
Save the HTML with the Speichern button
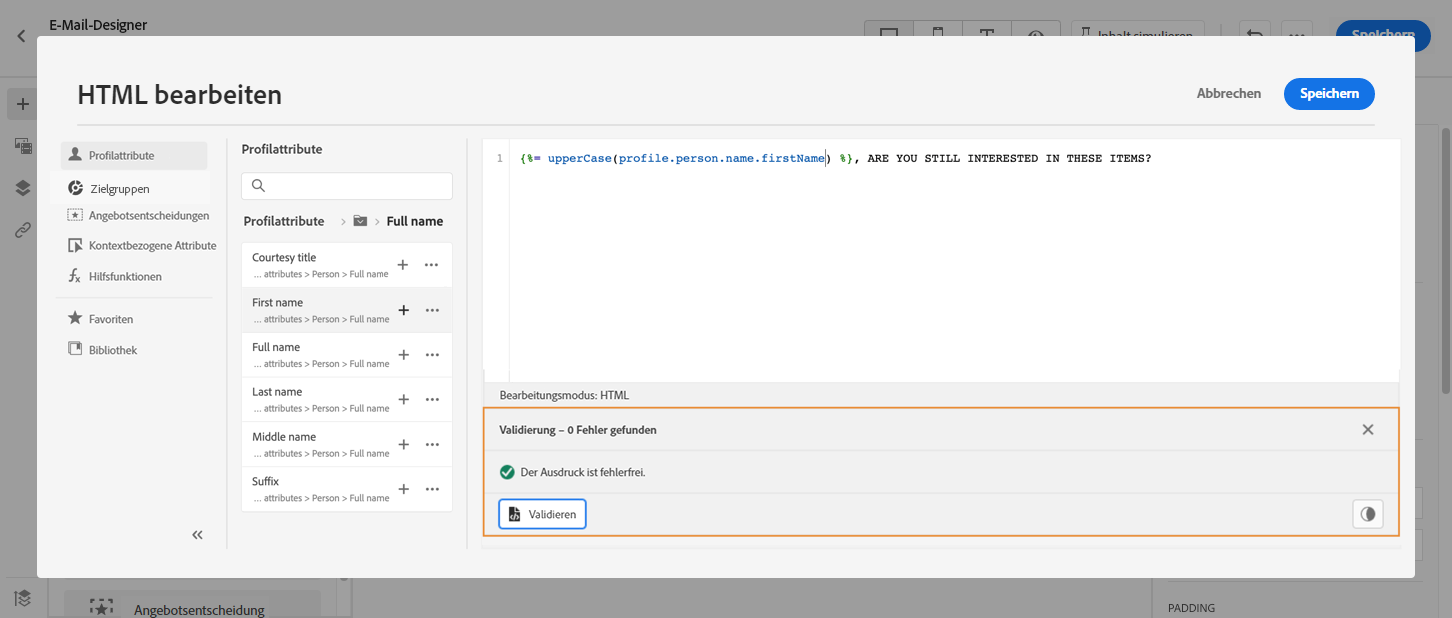[1329, 93]
